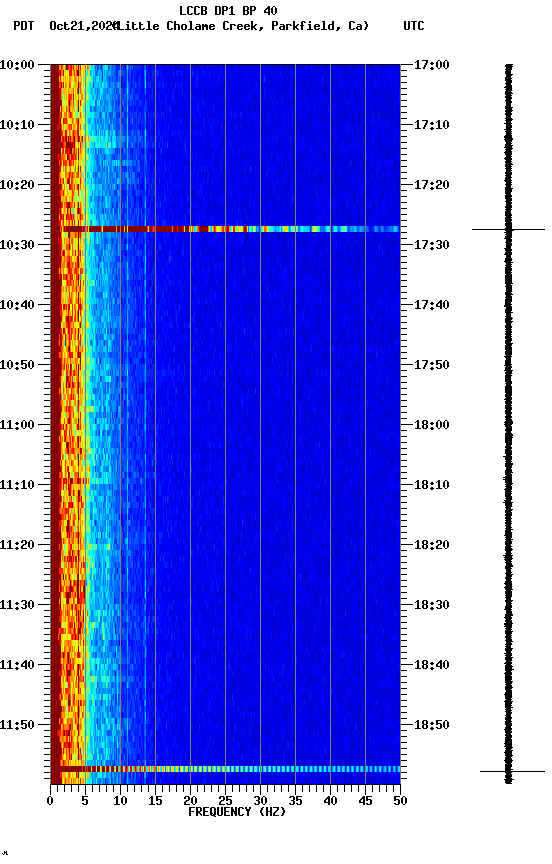This screenshot has height=864, width=552.
Task: Click the 11:30 PDT time label
Action: [x=17, y=605]
